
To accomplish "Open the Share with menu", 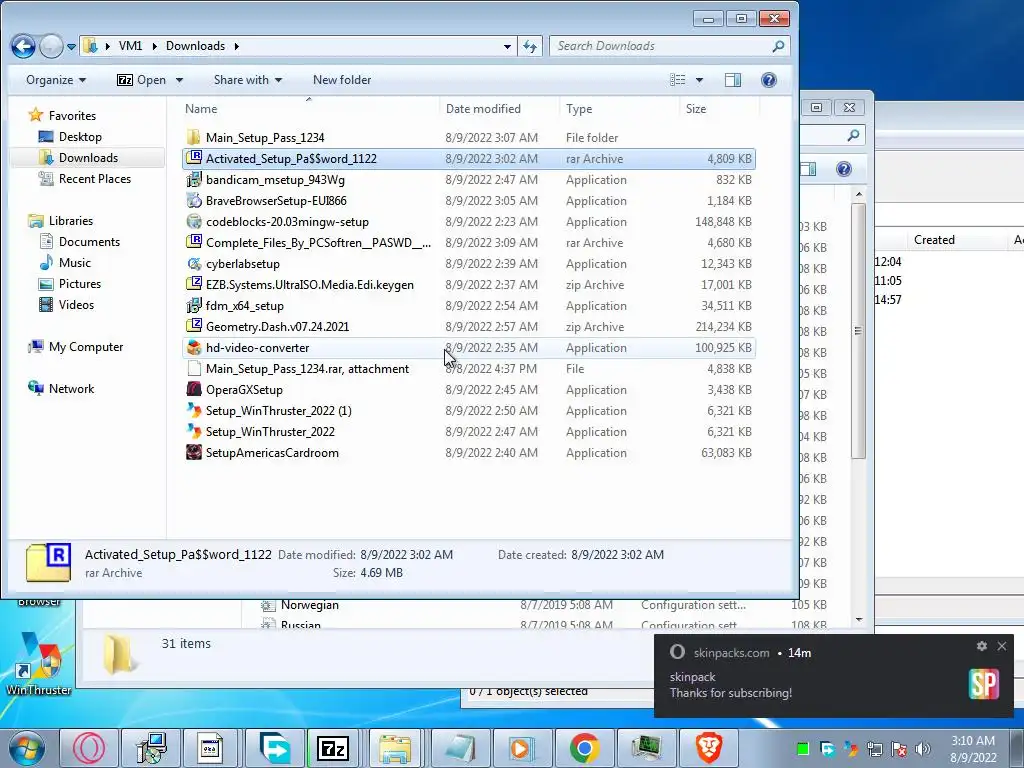I will [x=248, y=80].
